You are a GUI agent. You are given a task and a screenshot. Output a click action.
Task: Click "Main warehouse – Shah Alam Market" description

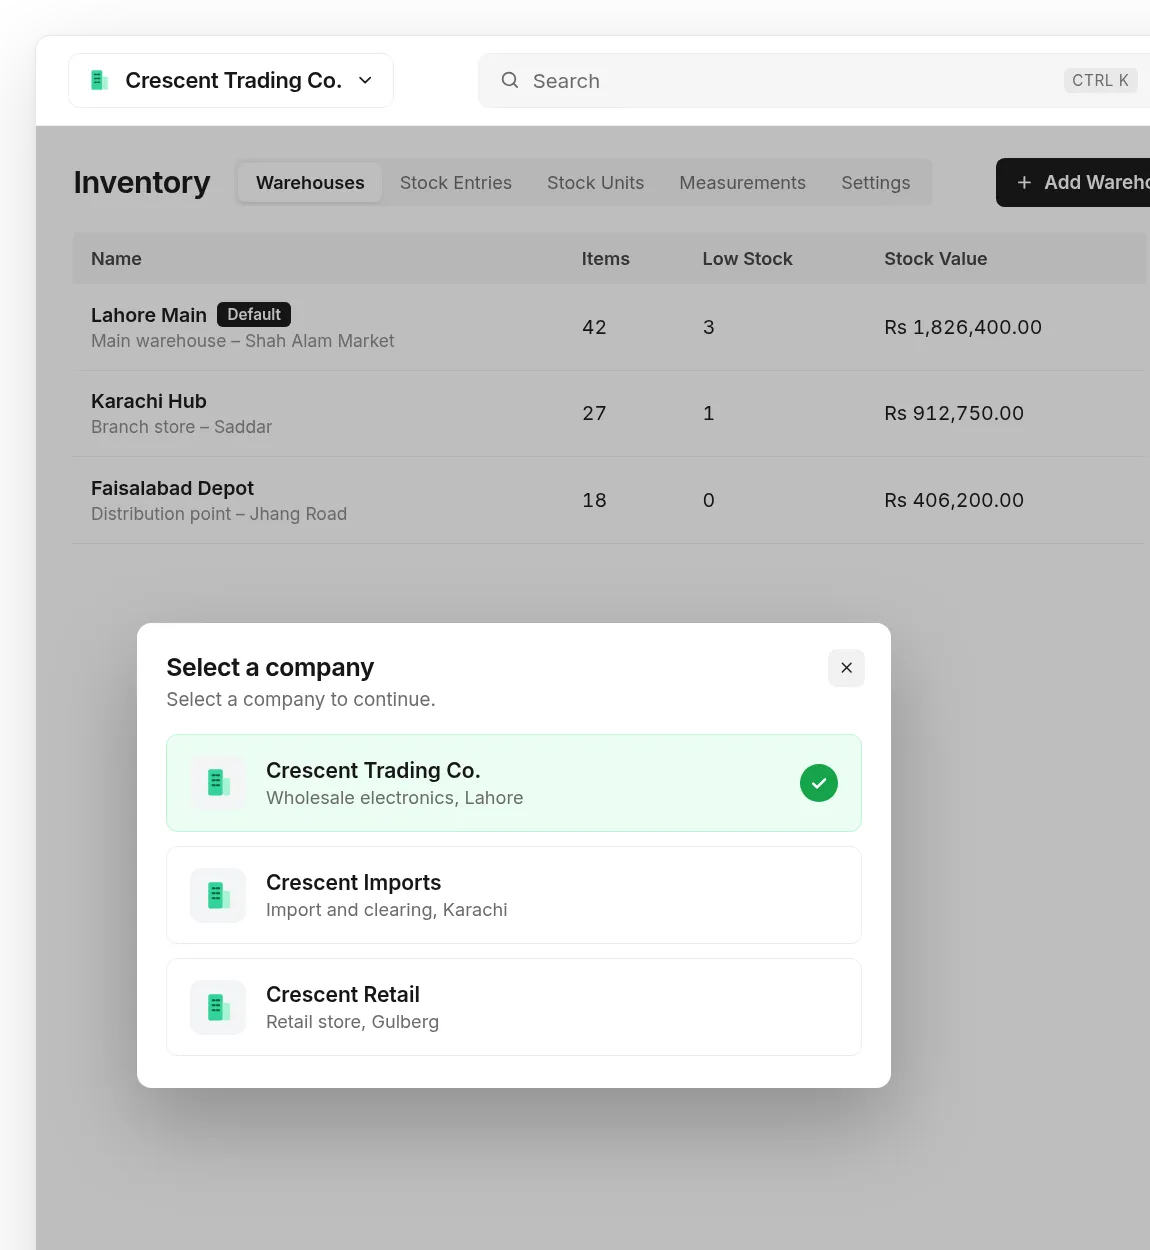pyautogui.click(x=243, y=341)
